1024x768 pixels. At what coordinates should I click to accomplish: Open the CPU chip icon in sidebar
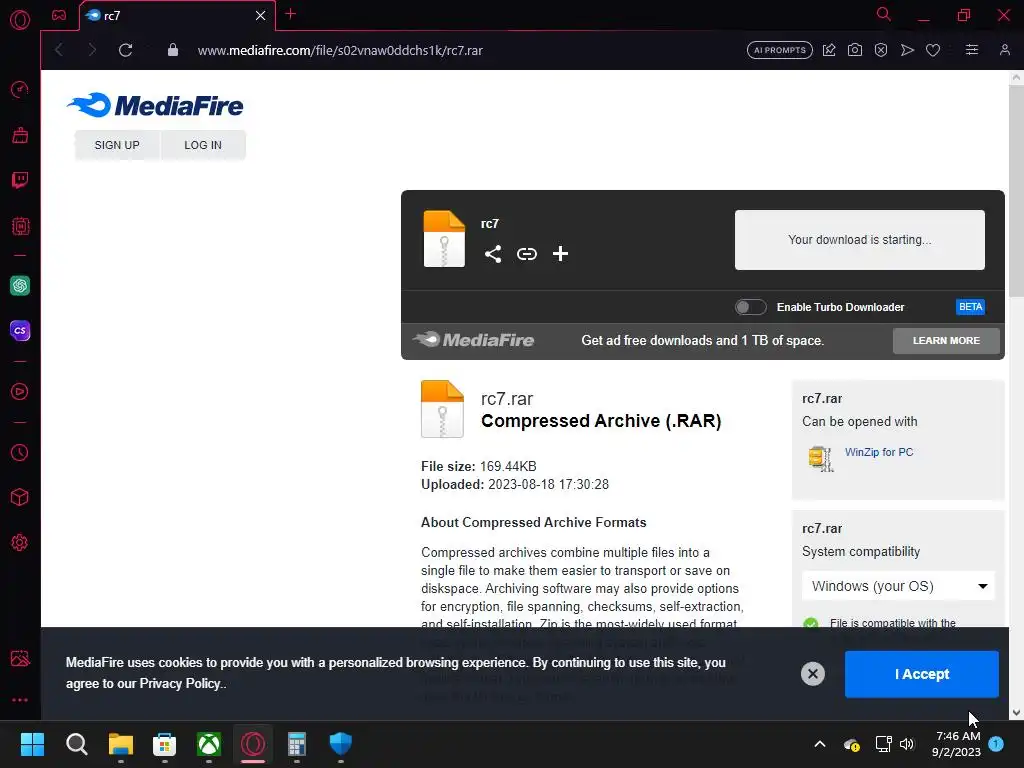20,227
